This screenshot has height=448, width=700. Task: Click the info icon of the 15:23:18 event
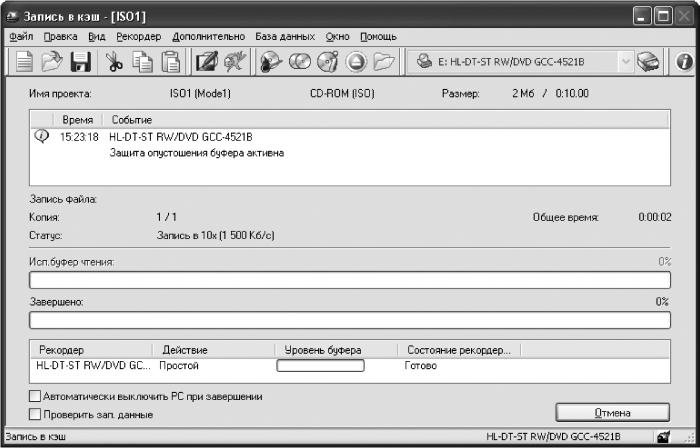click(x=42, y=136)
